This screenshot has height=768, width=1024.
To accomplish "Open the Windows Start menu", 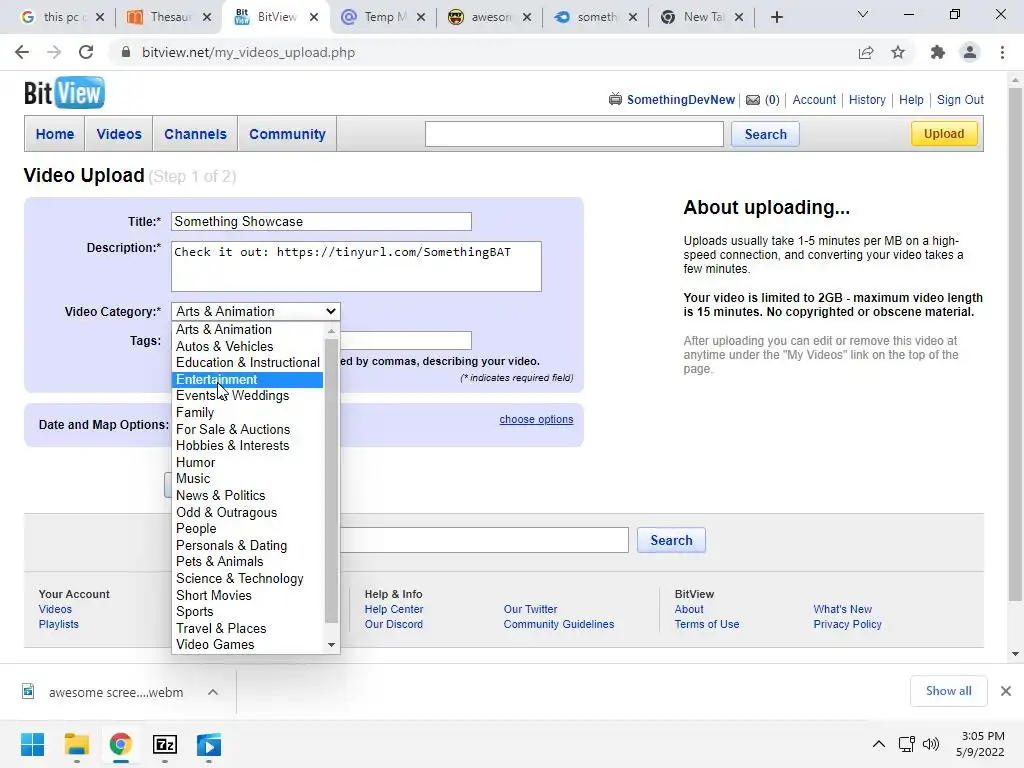I will tap(32, 744).
